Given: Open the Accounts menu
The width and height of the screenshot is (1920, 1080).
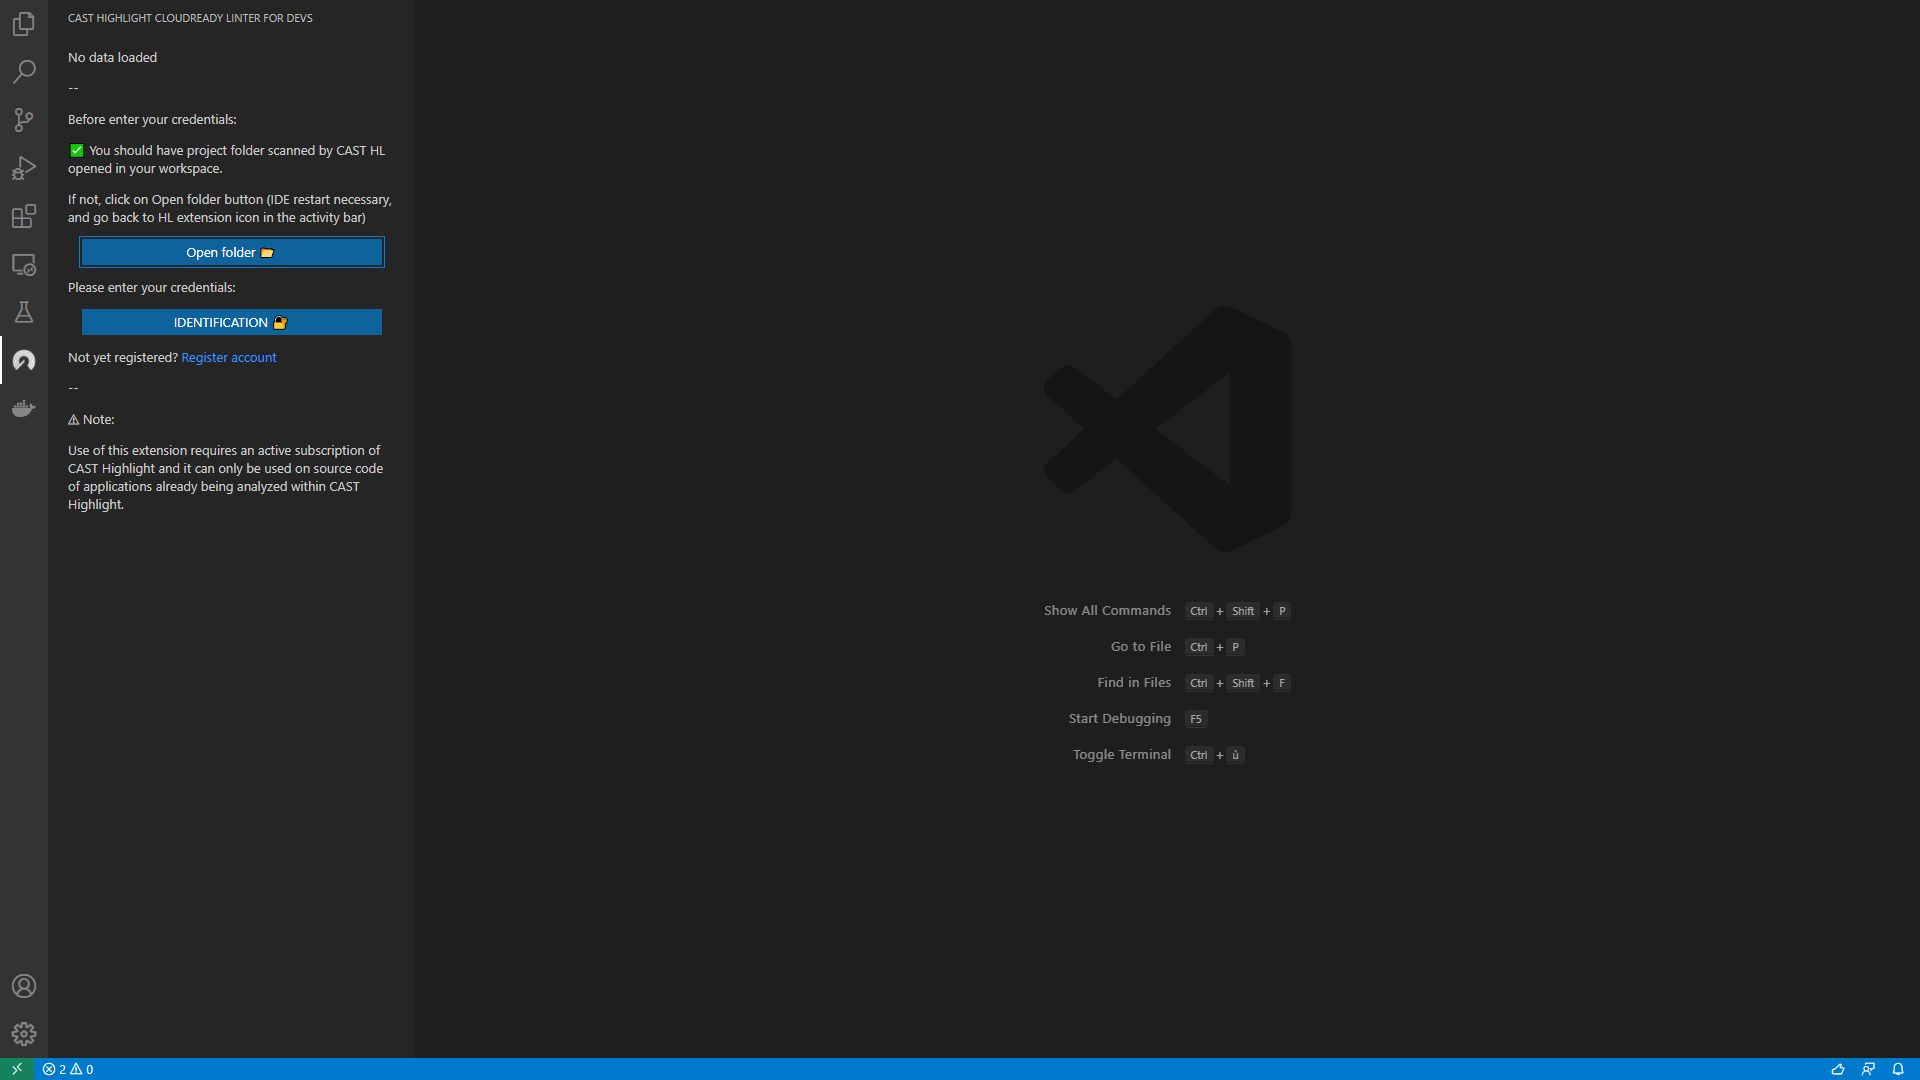Looking at the screenshot, I should point(24,986).
